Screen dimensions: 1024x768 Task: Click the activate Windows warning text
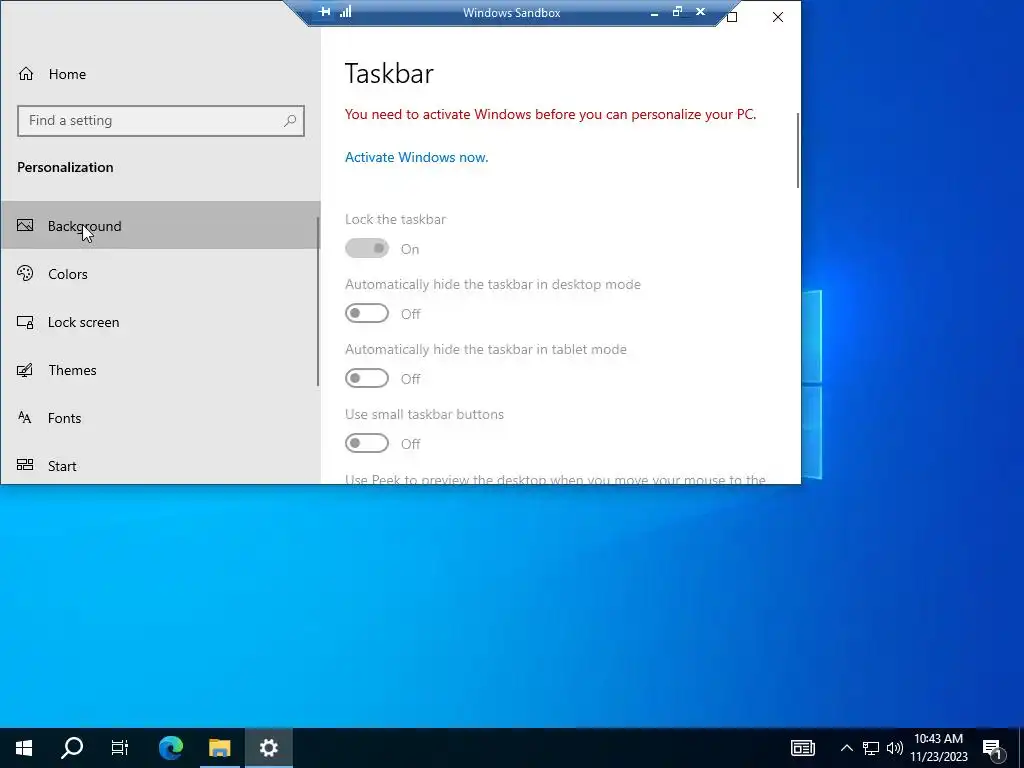(551, 114)
